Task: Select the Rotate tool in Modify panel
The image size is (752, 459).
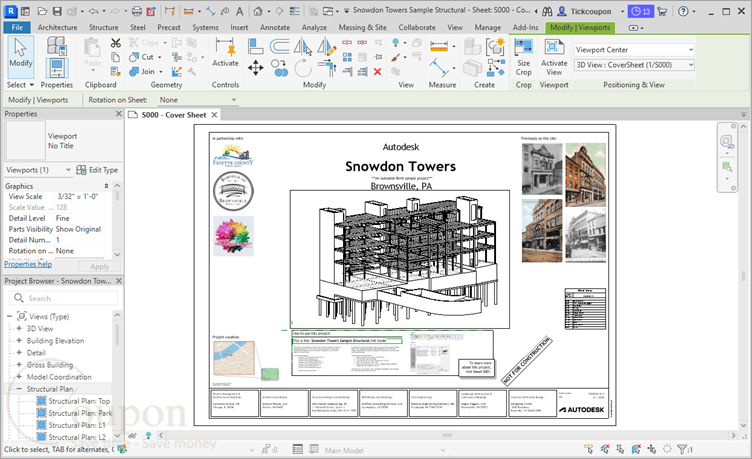Action: pos(303,68)
